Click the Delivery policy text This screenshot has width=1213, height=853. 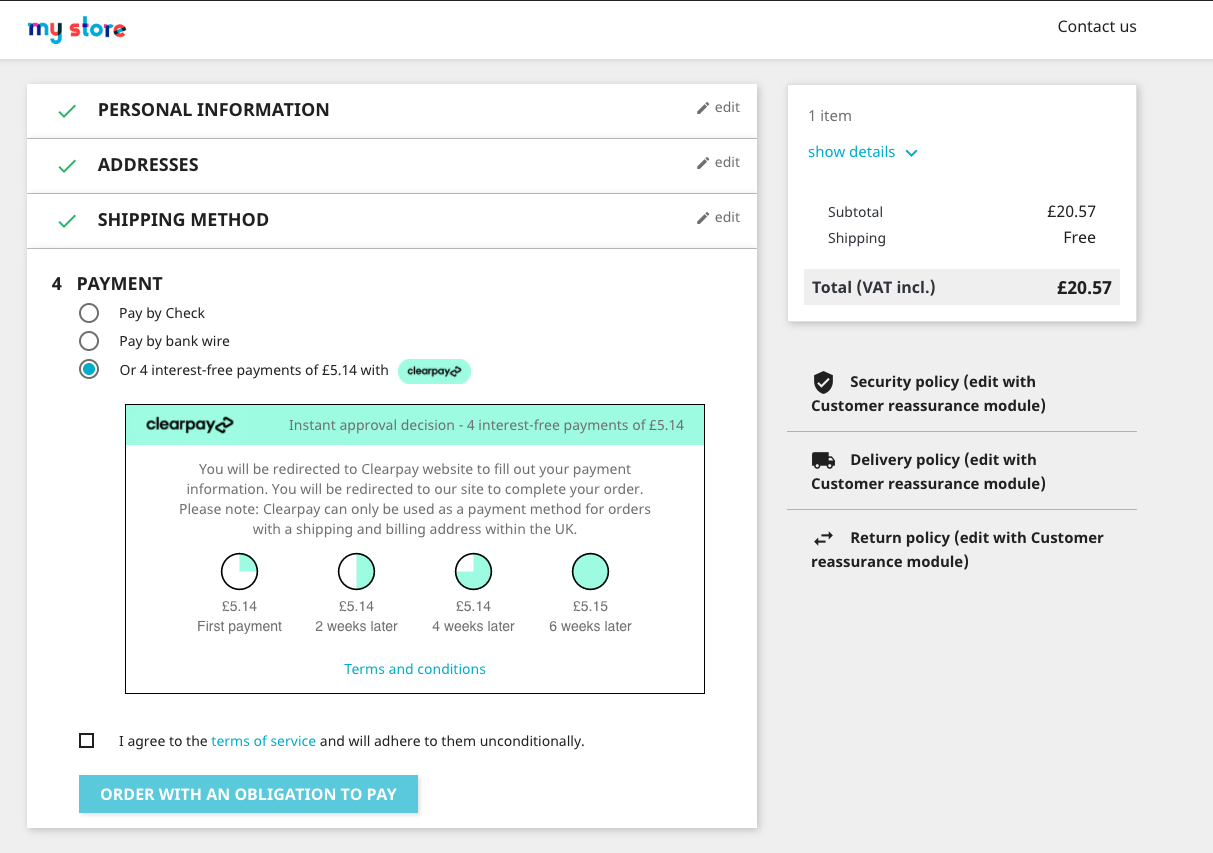pos(928,471)
